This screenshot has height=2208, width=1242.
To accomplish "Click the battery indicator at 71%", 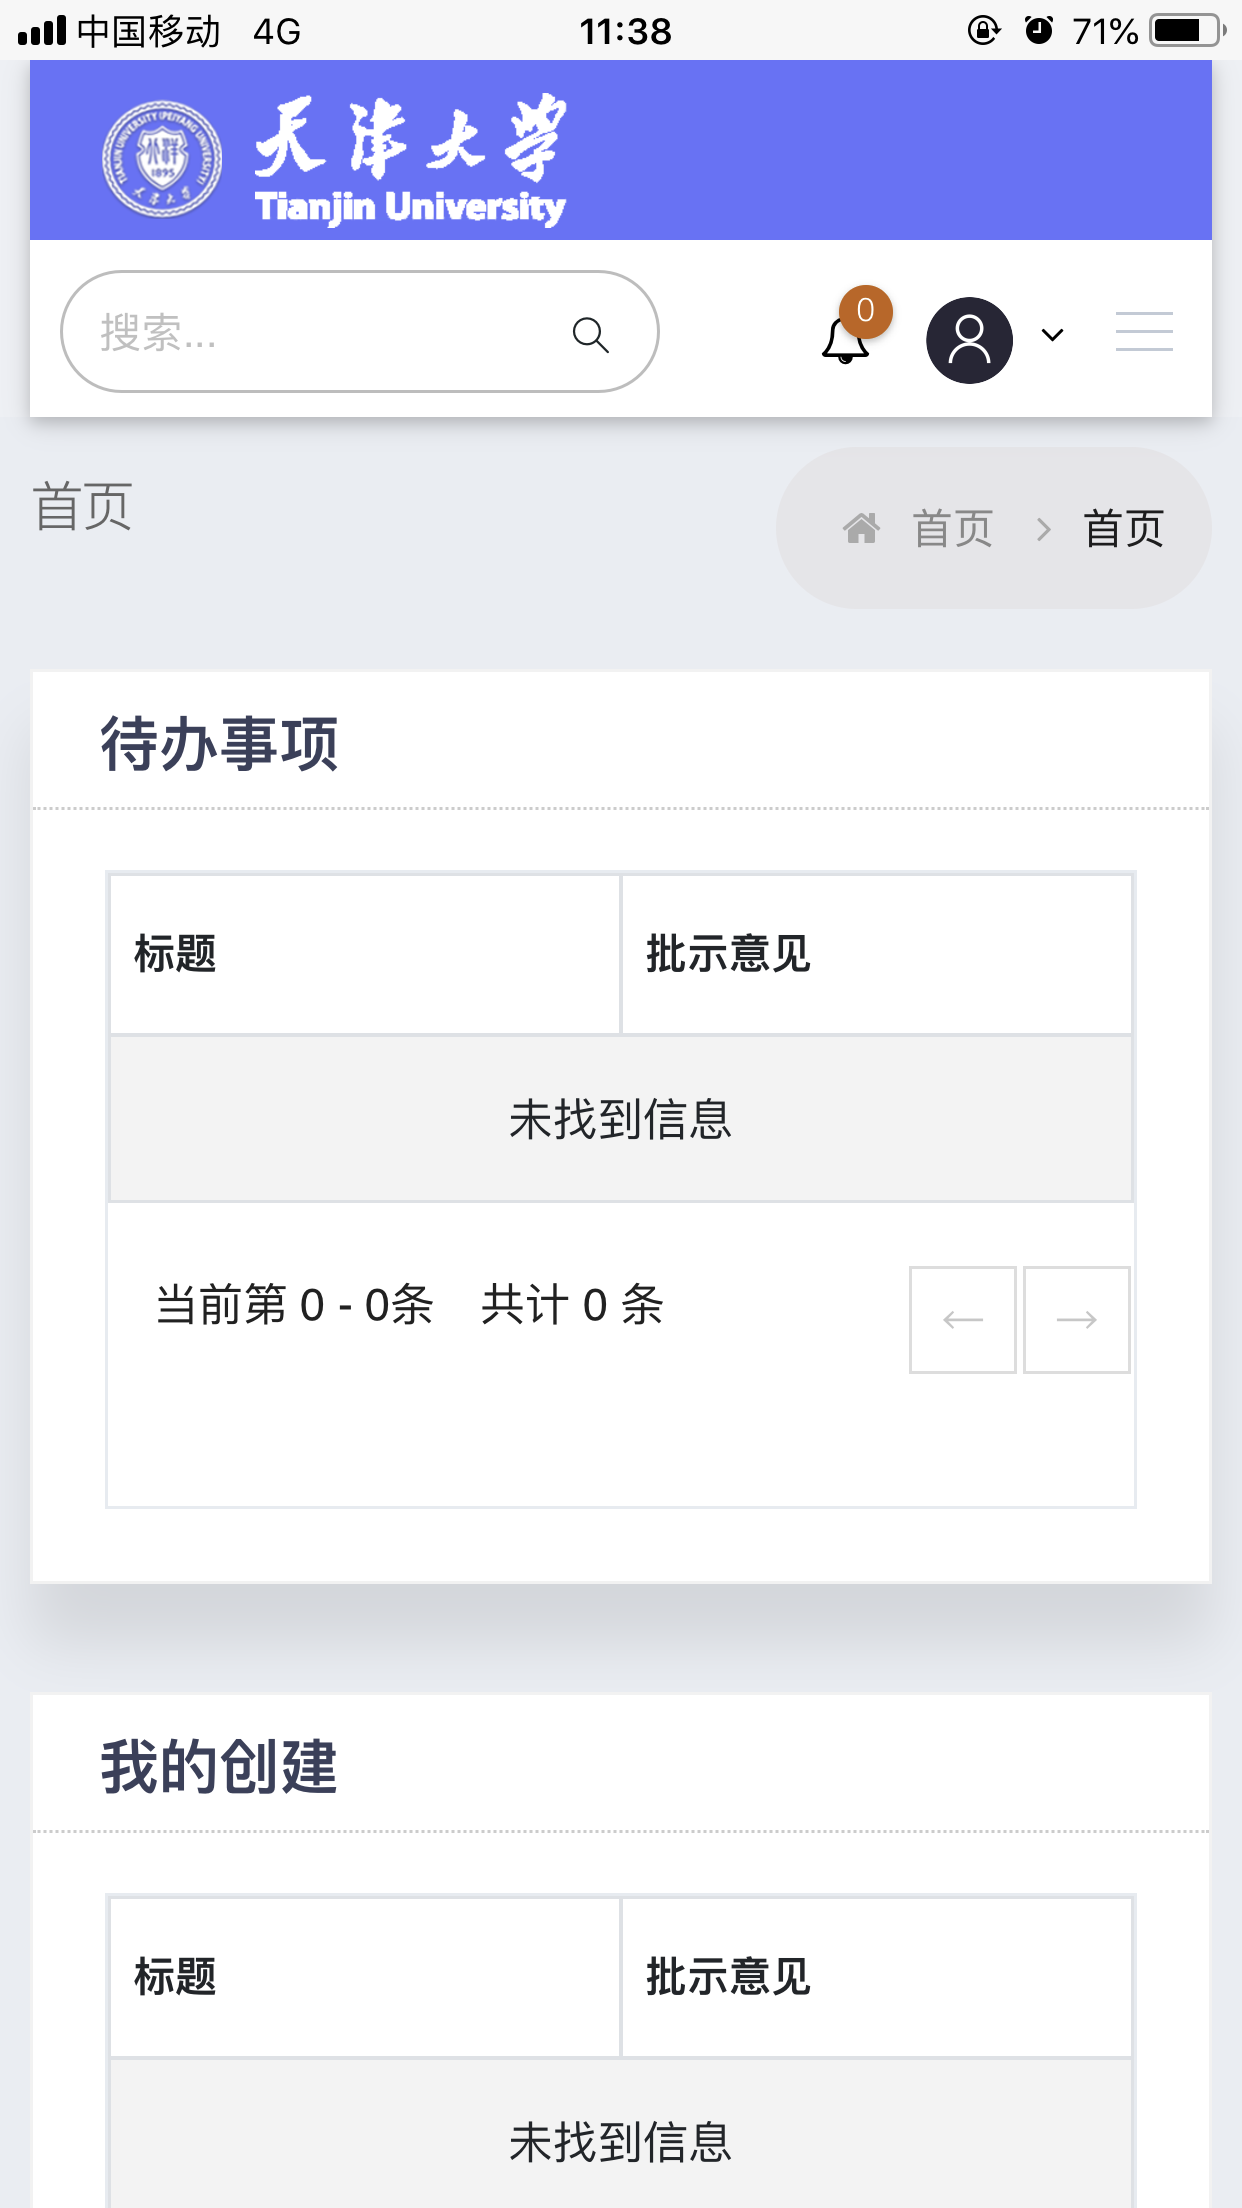I will (1185, 30).
